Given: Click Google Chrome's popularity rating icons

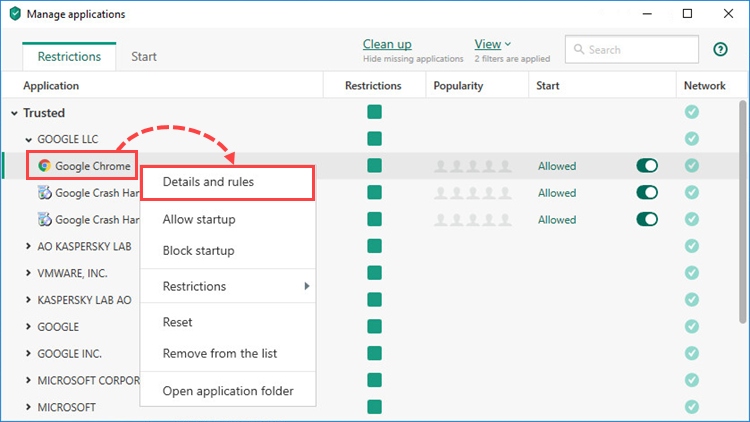Looking at the screenshot, I should pyautogui.click(x=473, y=166).
